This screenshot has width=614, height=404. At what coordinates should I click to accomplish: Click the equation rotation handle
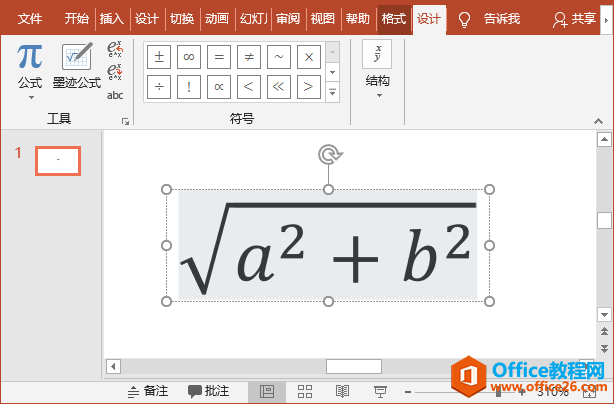[329, 154]
